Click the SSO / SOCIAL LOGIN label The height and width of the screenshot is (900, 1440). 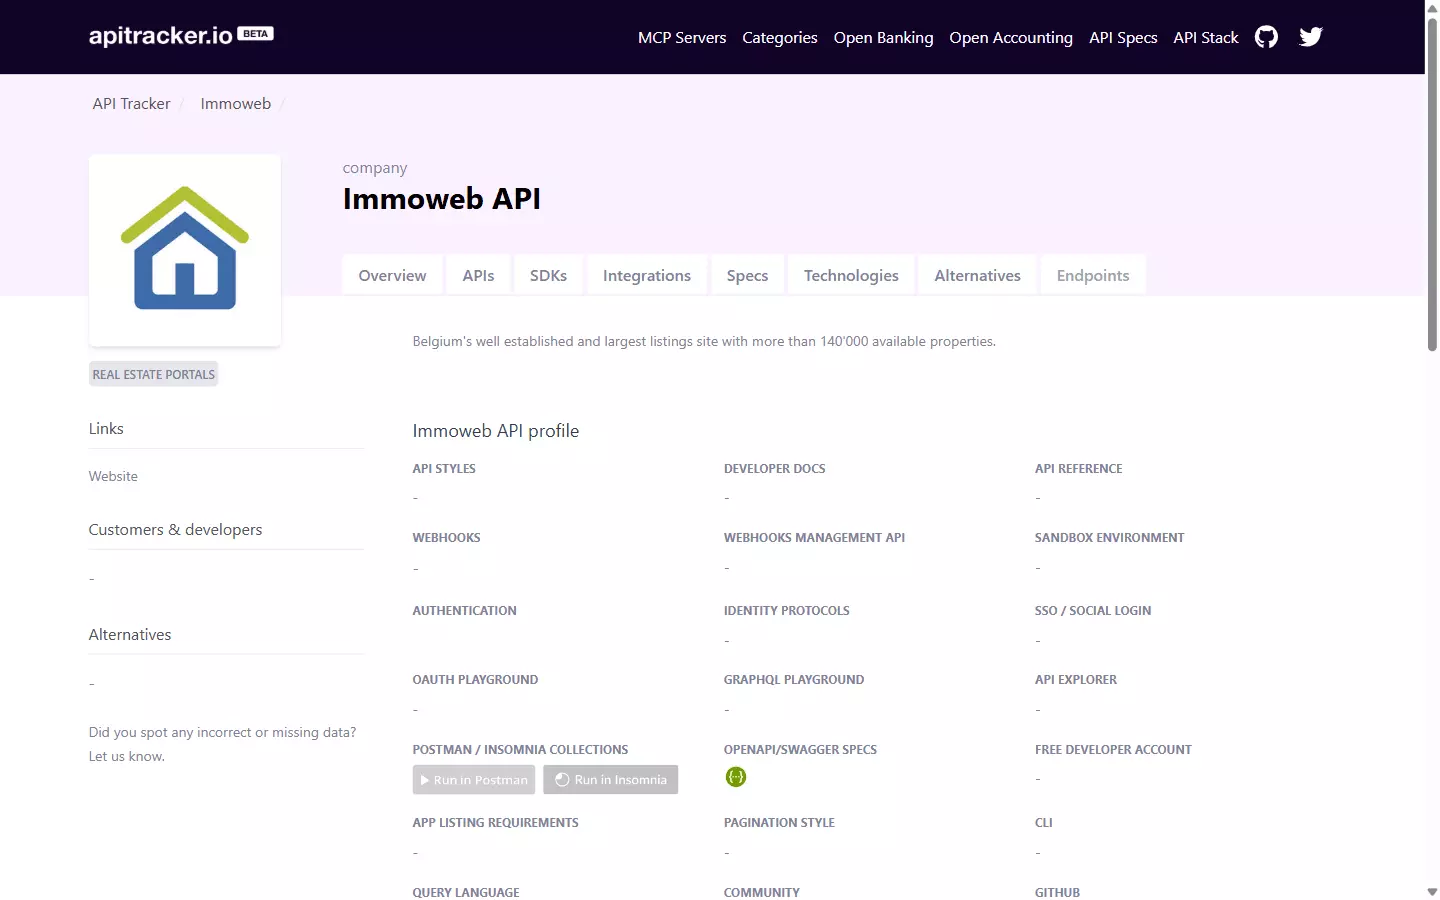1093,610
